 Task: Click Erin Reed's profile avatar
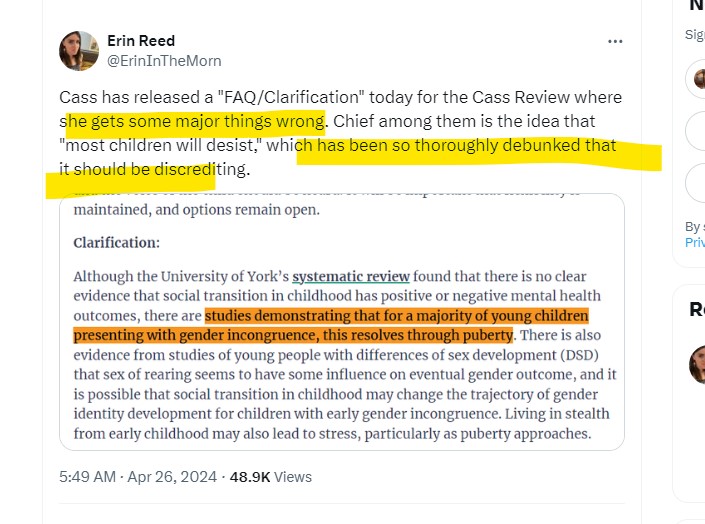78,51
